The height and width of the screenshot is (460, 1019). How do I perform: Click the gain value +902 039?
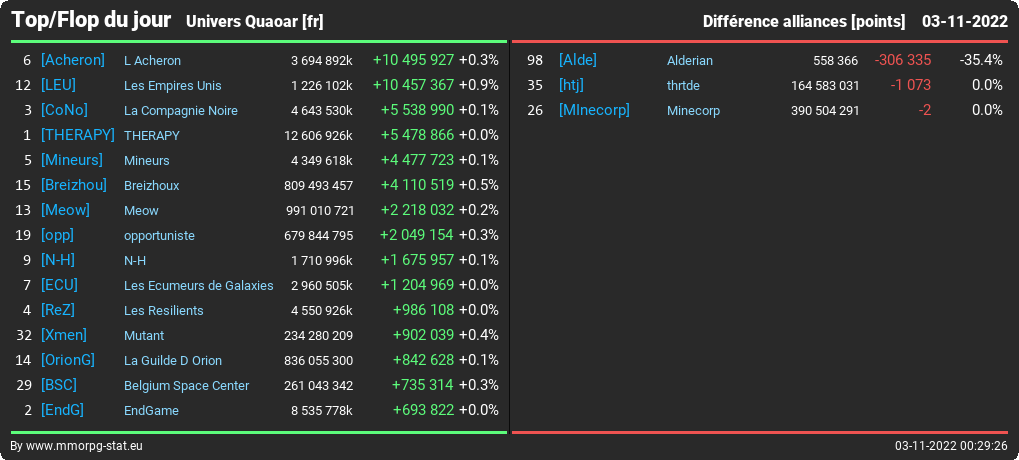point(424,335)
